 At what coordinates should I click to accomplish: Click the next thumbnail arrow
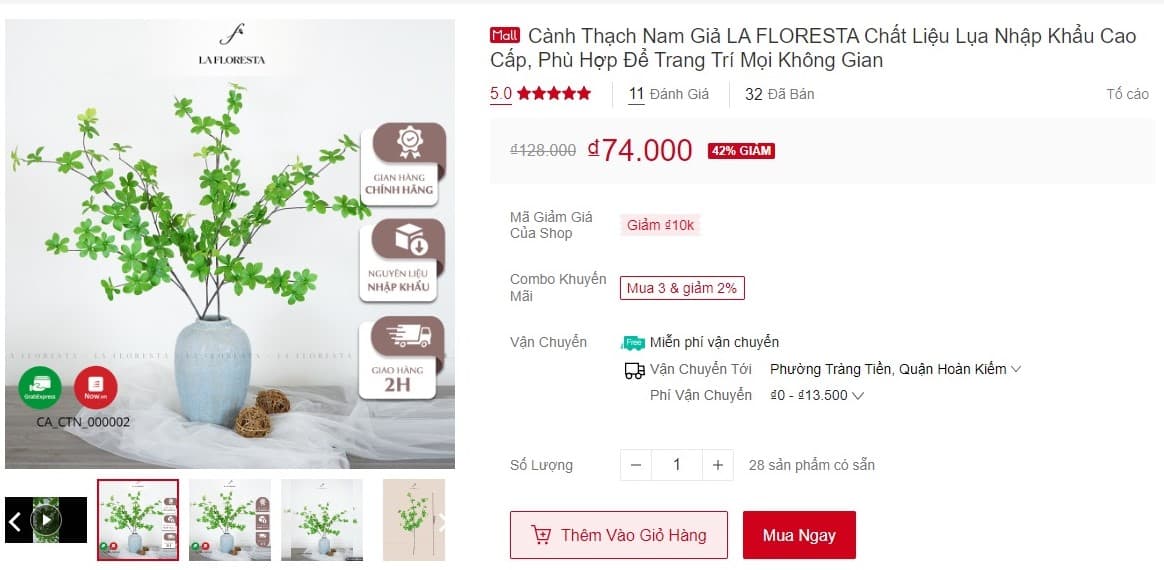point(443,522)
